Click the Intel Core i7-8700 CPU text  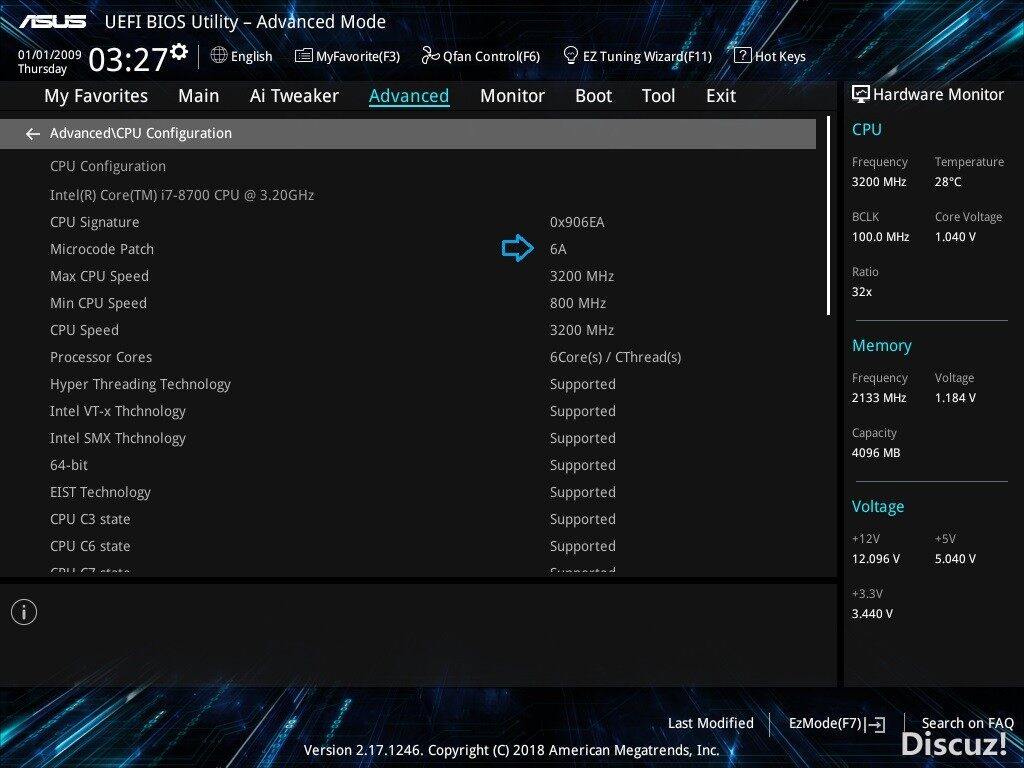click(x=182, y=195)
